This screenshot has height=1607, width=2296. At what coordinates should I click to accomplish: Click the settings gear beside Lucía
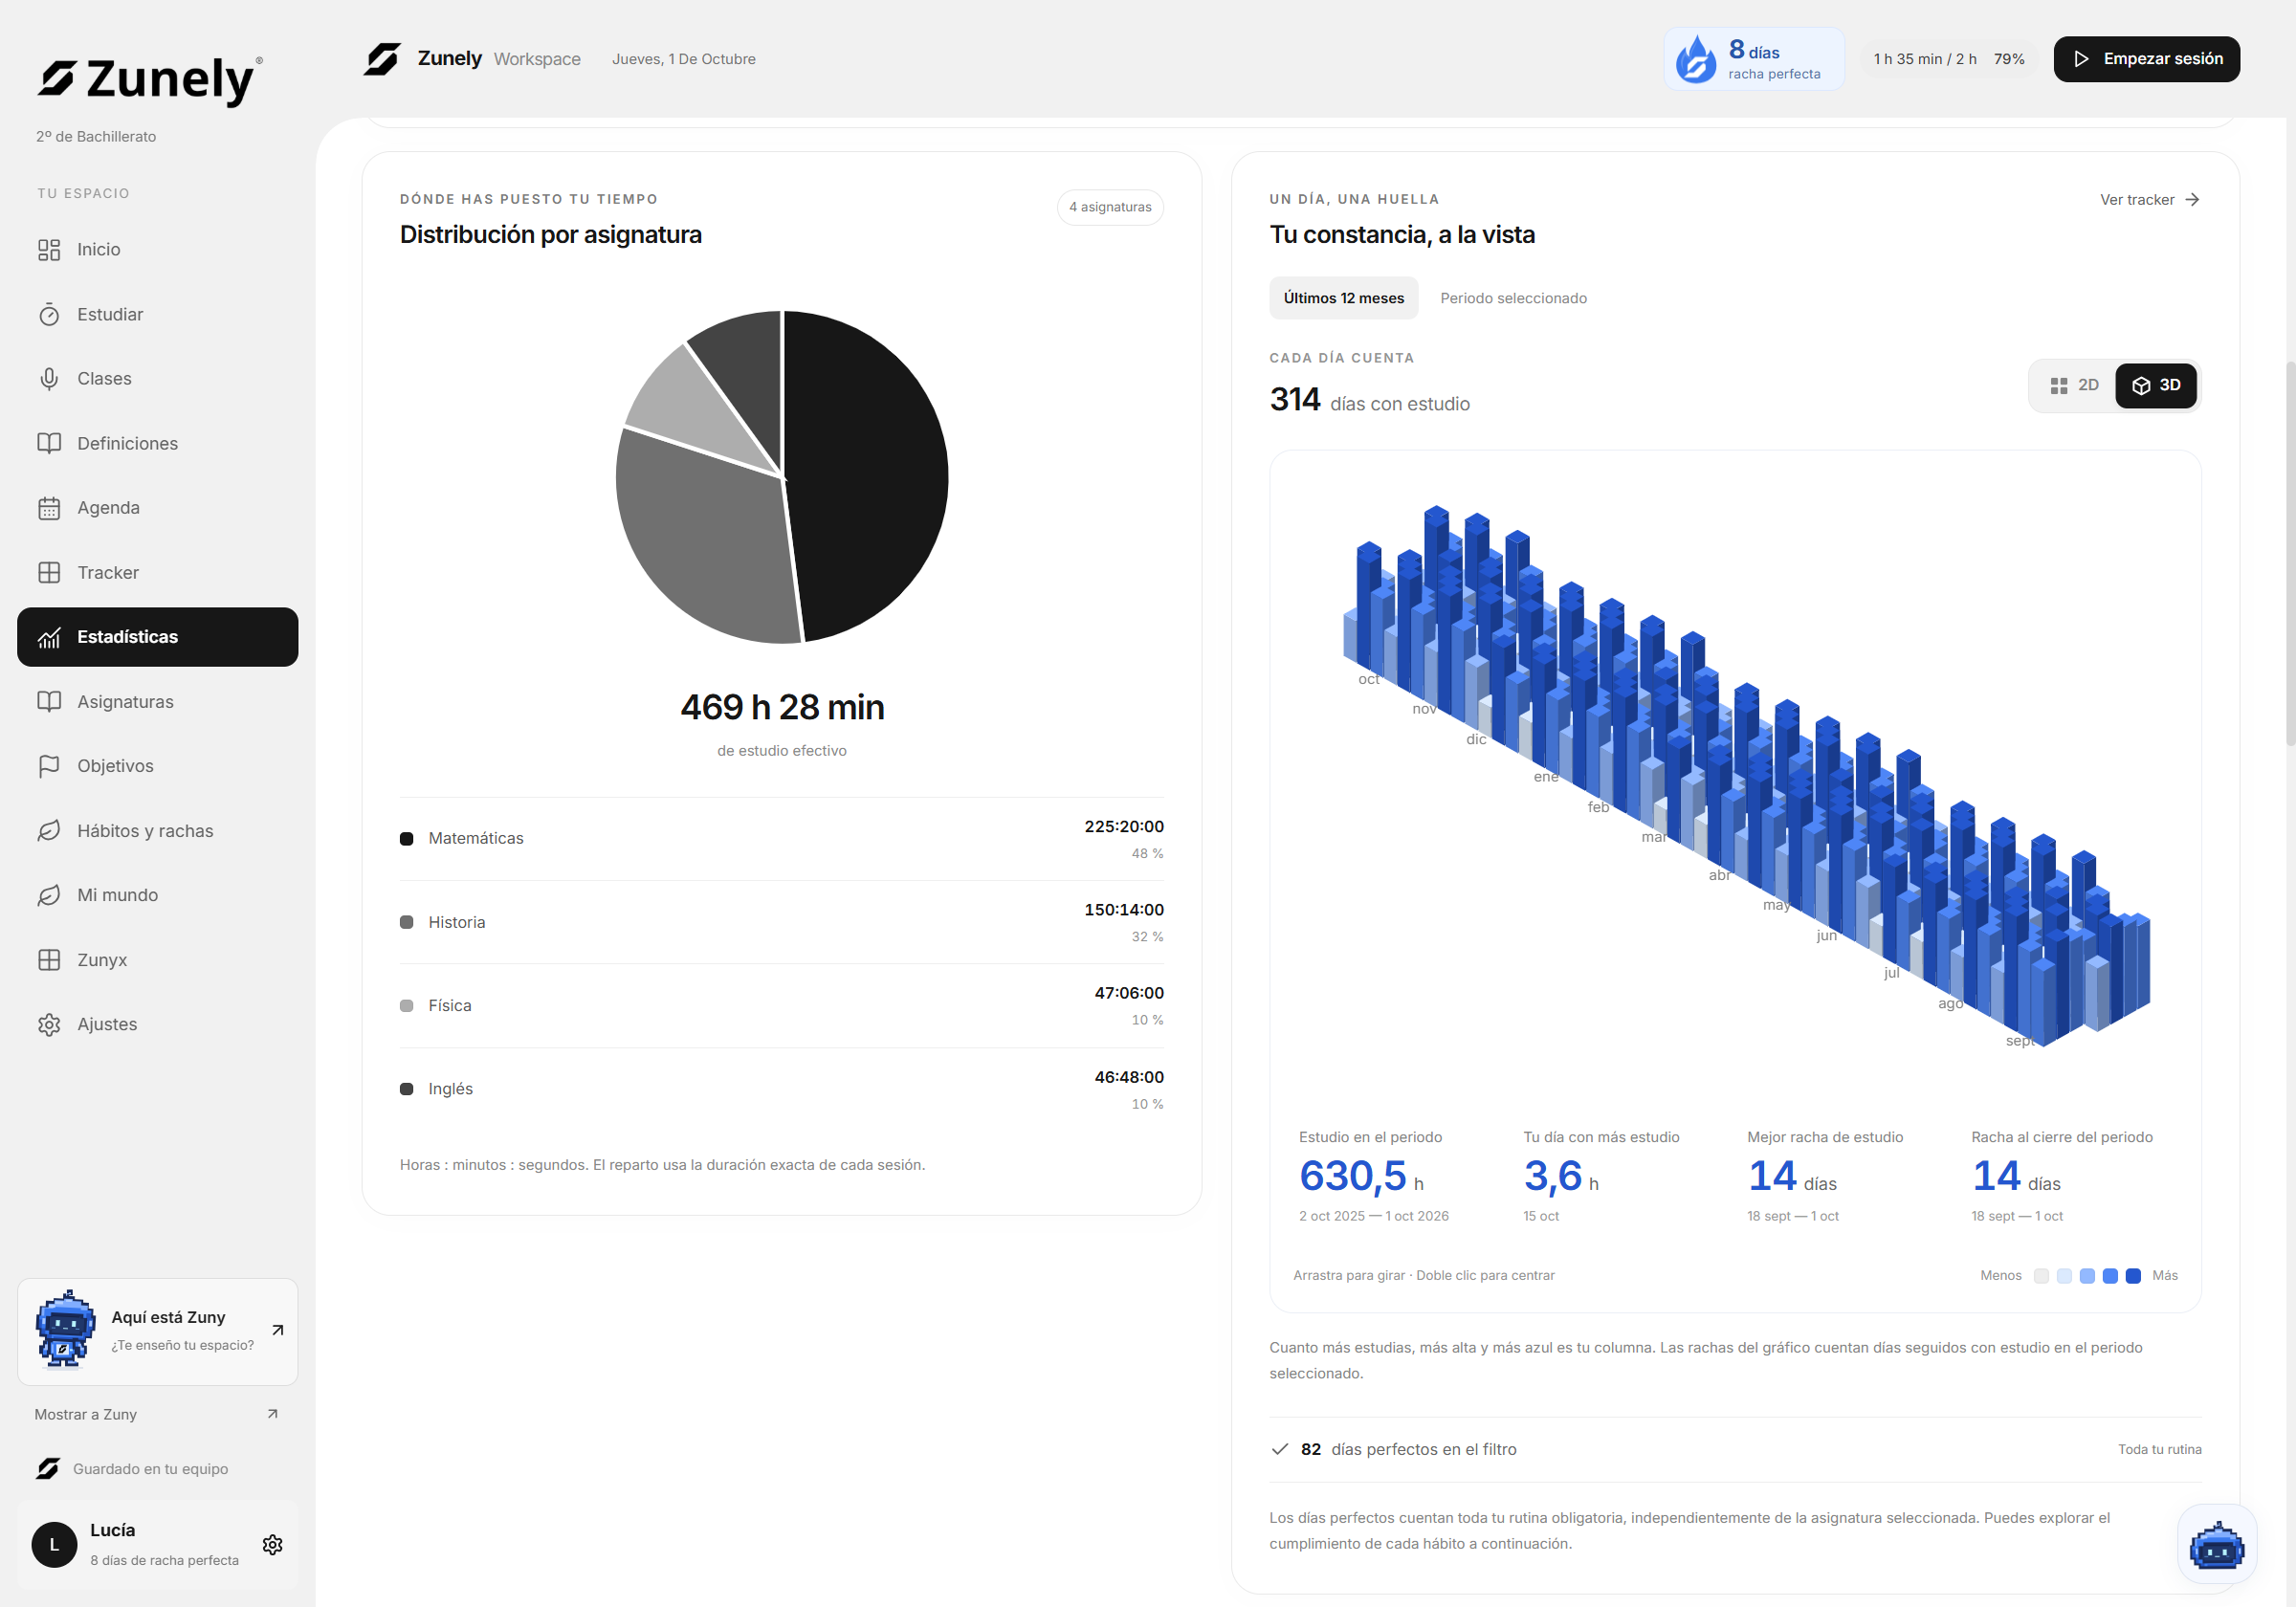[272, 1545]
